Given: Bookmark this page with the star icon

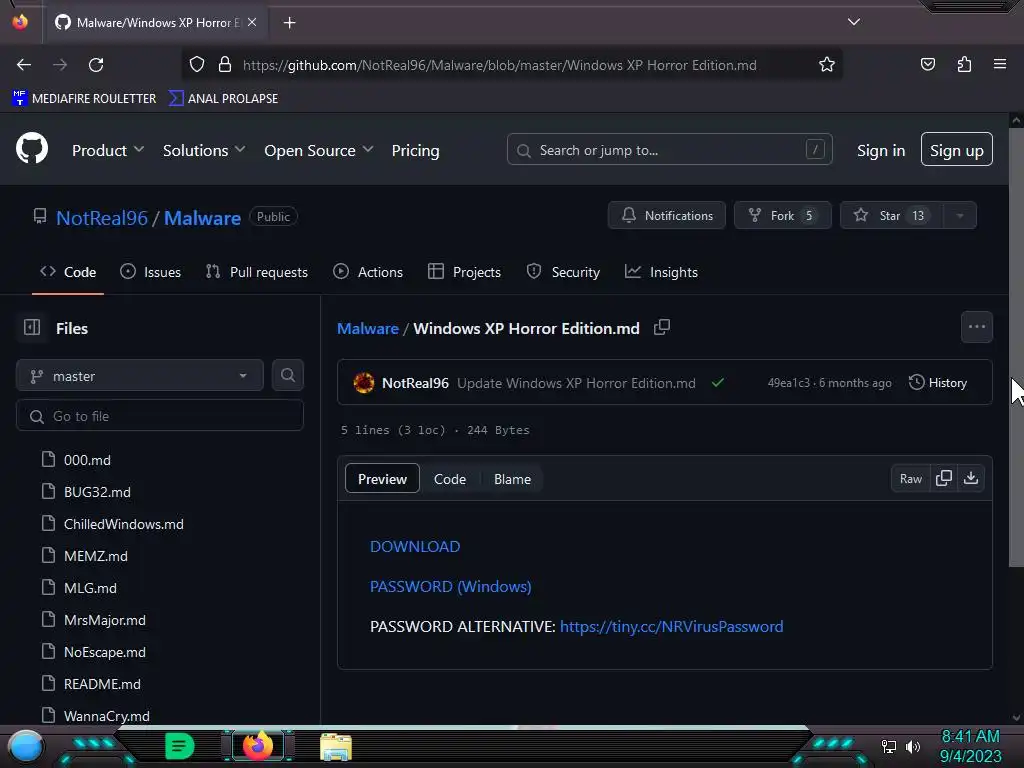Looking at the screenshot, I should pos(827,65).
